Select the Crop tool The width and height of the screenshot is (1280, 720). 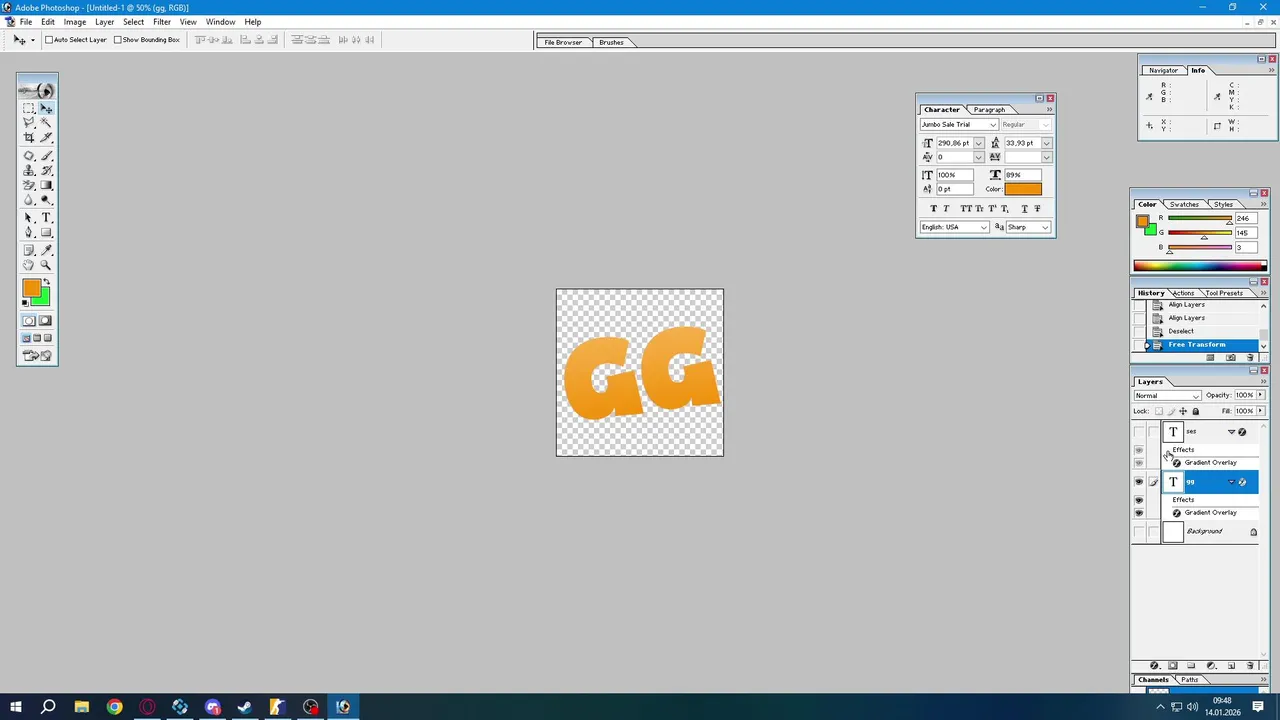tap(28, 137)
